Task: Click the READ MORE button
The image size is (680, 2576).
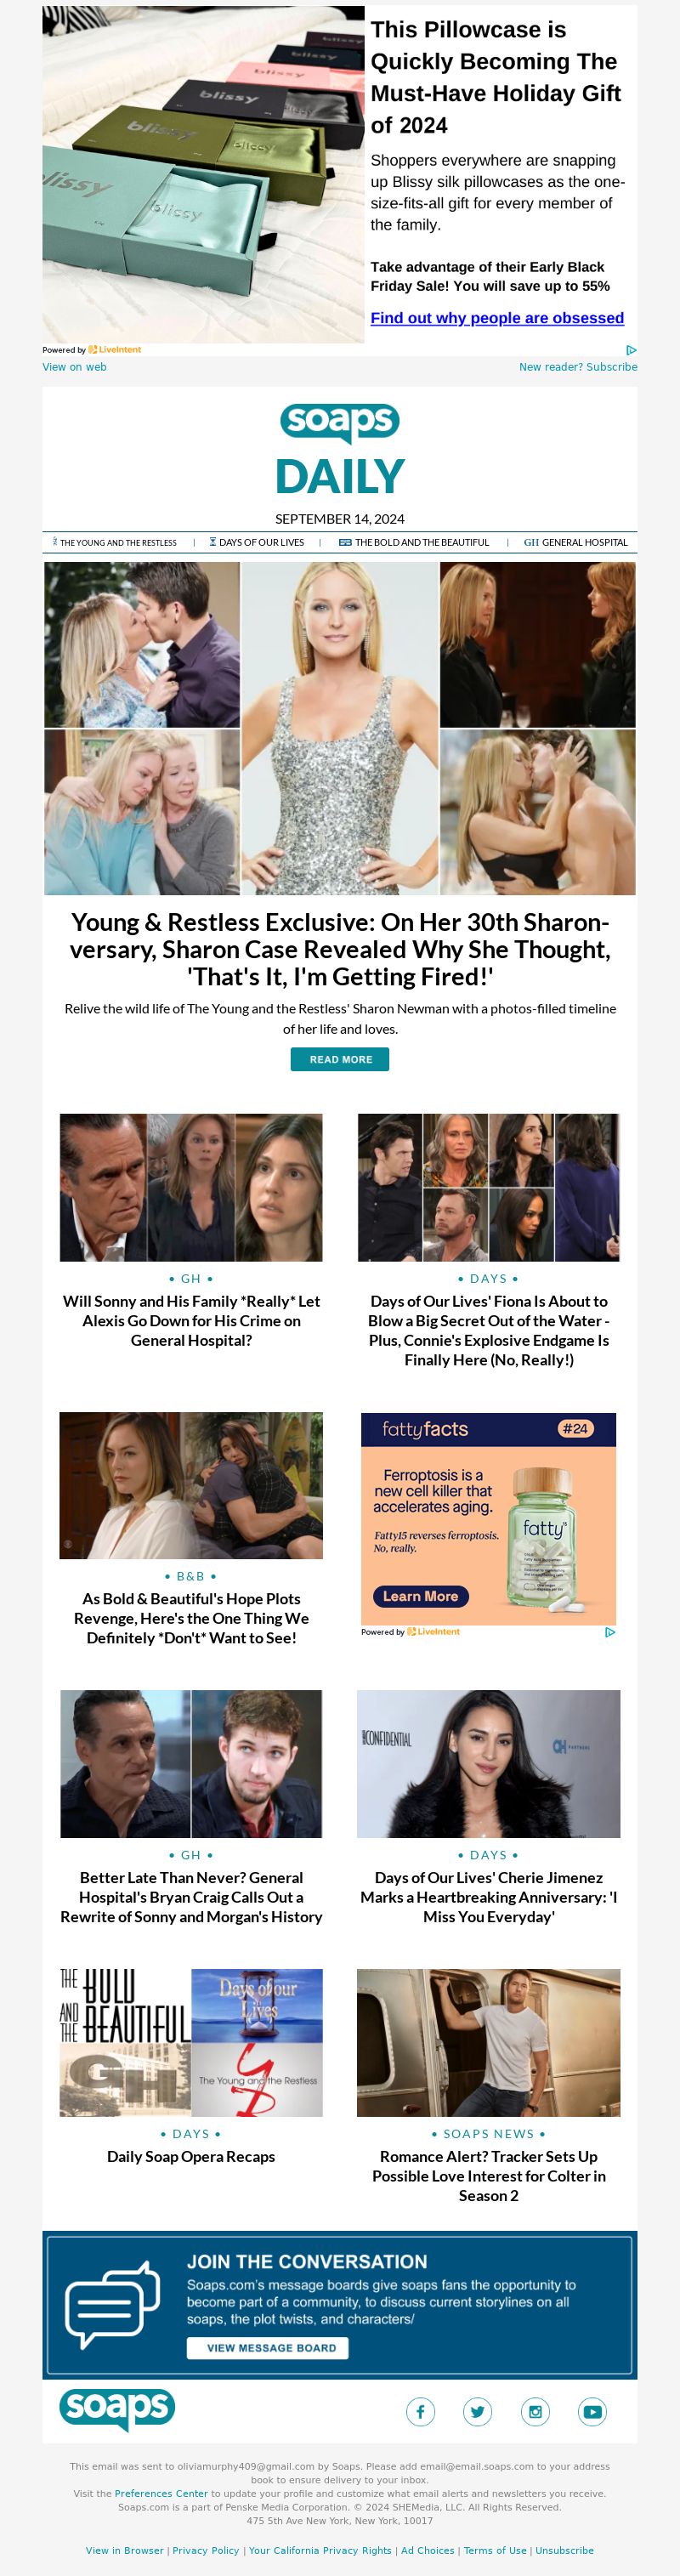Action: click(340, 1059)
